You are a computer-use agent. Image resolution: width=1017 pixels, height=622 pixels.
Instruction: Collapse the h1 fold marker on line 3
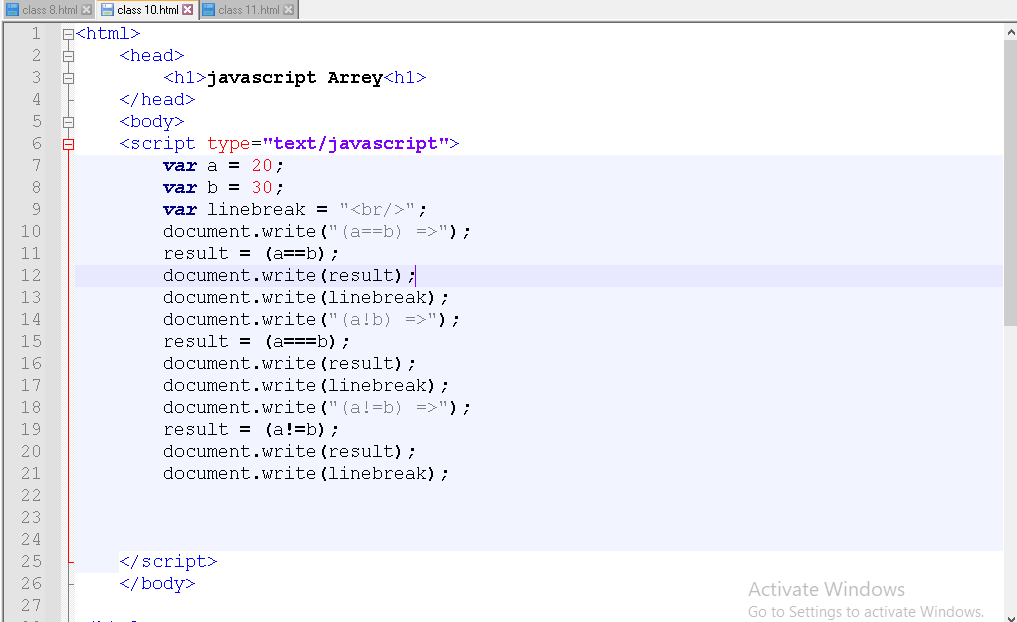click(x=68, y=78)
